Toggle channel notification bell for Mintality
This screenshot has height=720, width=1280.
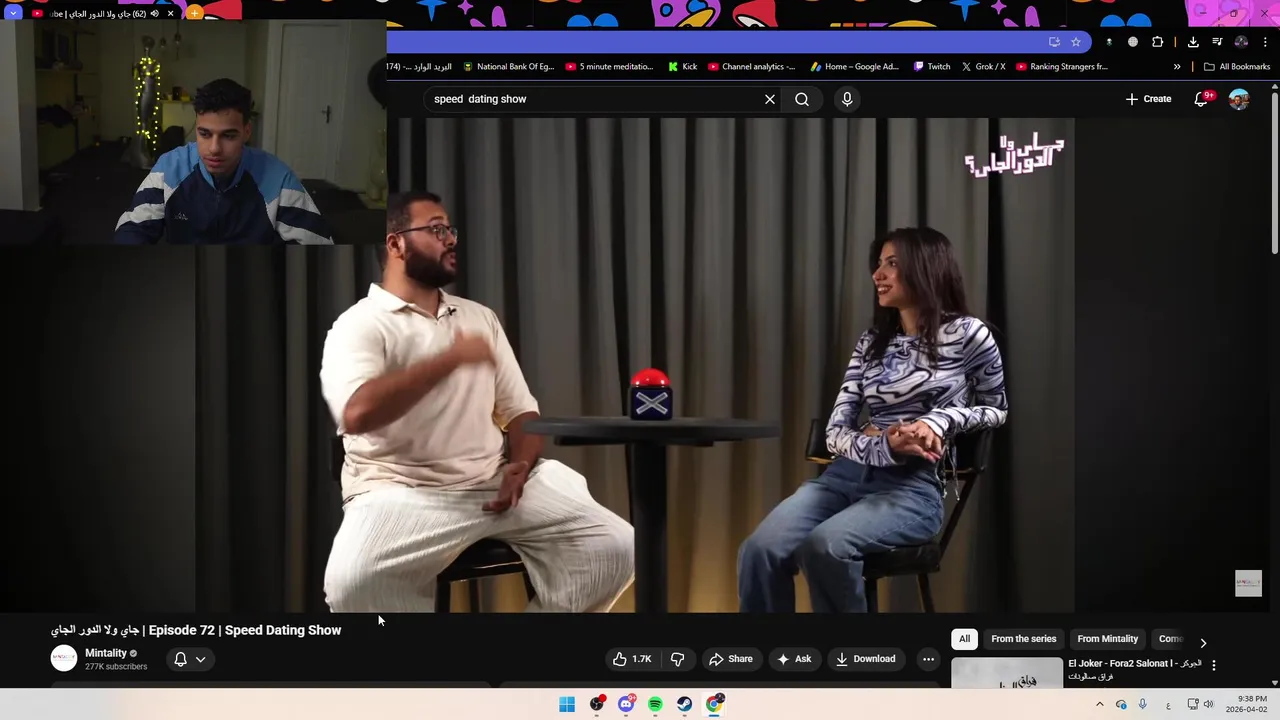pos(180,659)
